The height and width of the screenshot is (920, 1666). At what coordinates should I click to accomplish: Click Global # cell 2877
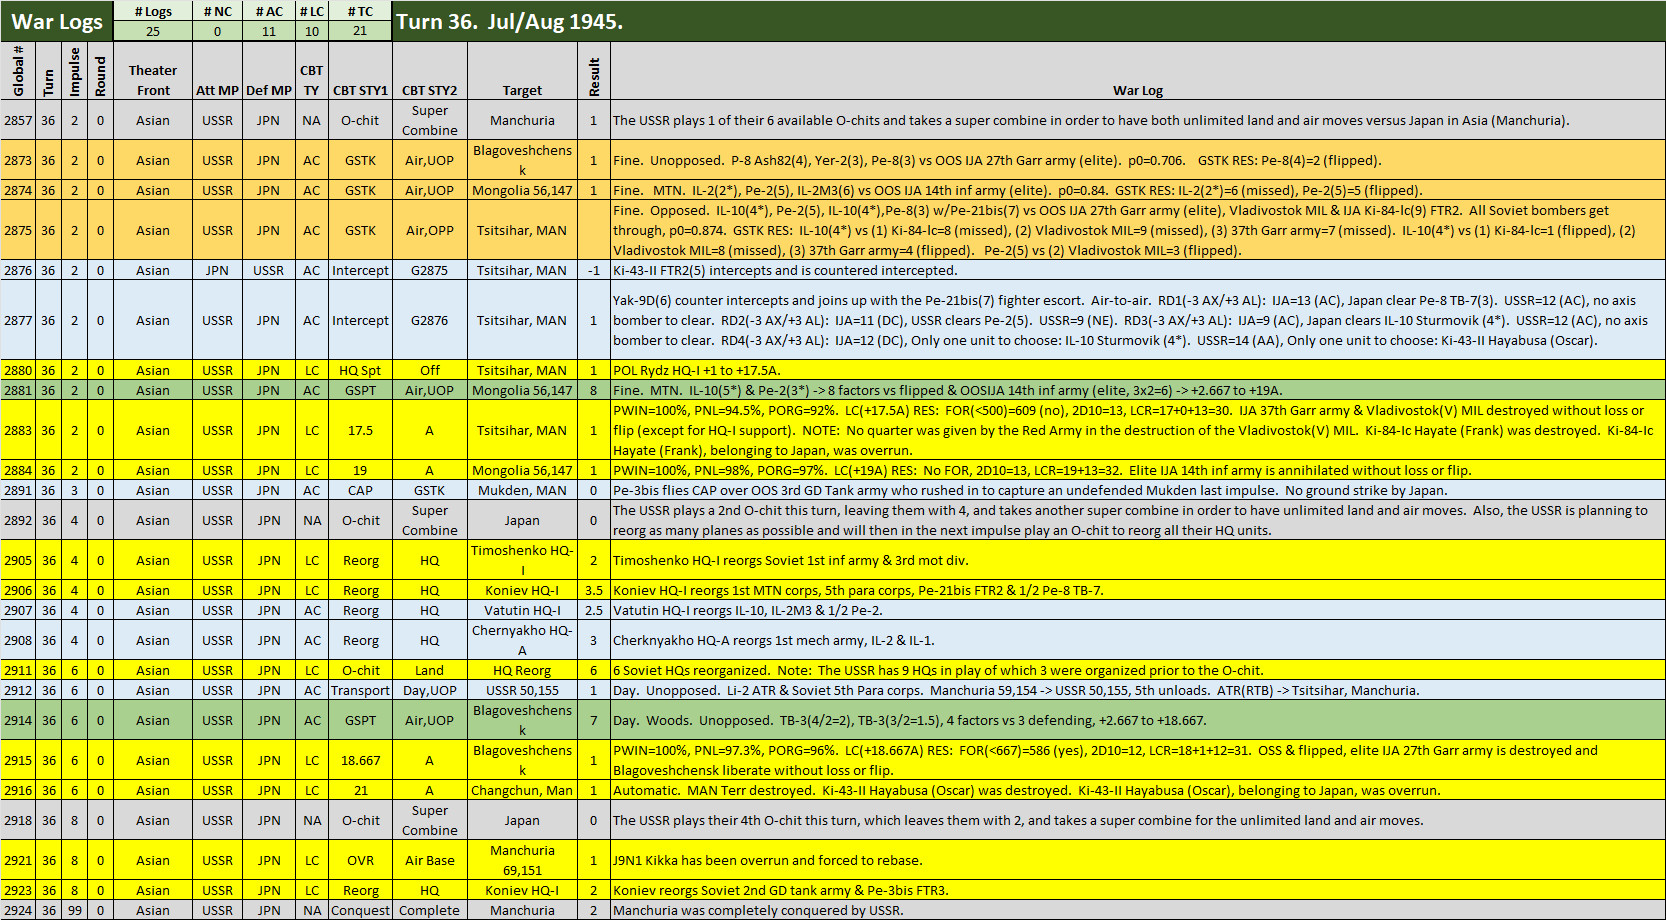[x=18, y=320]
